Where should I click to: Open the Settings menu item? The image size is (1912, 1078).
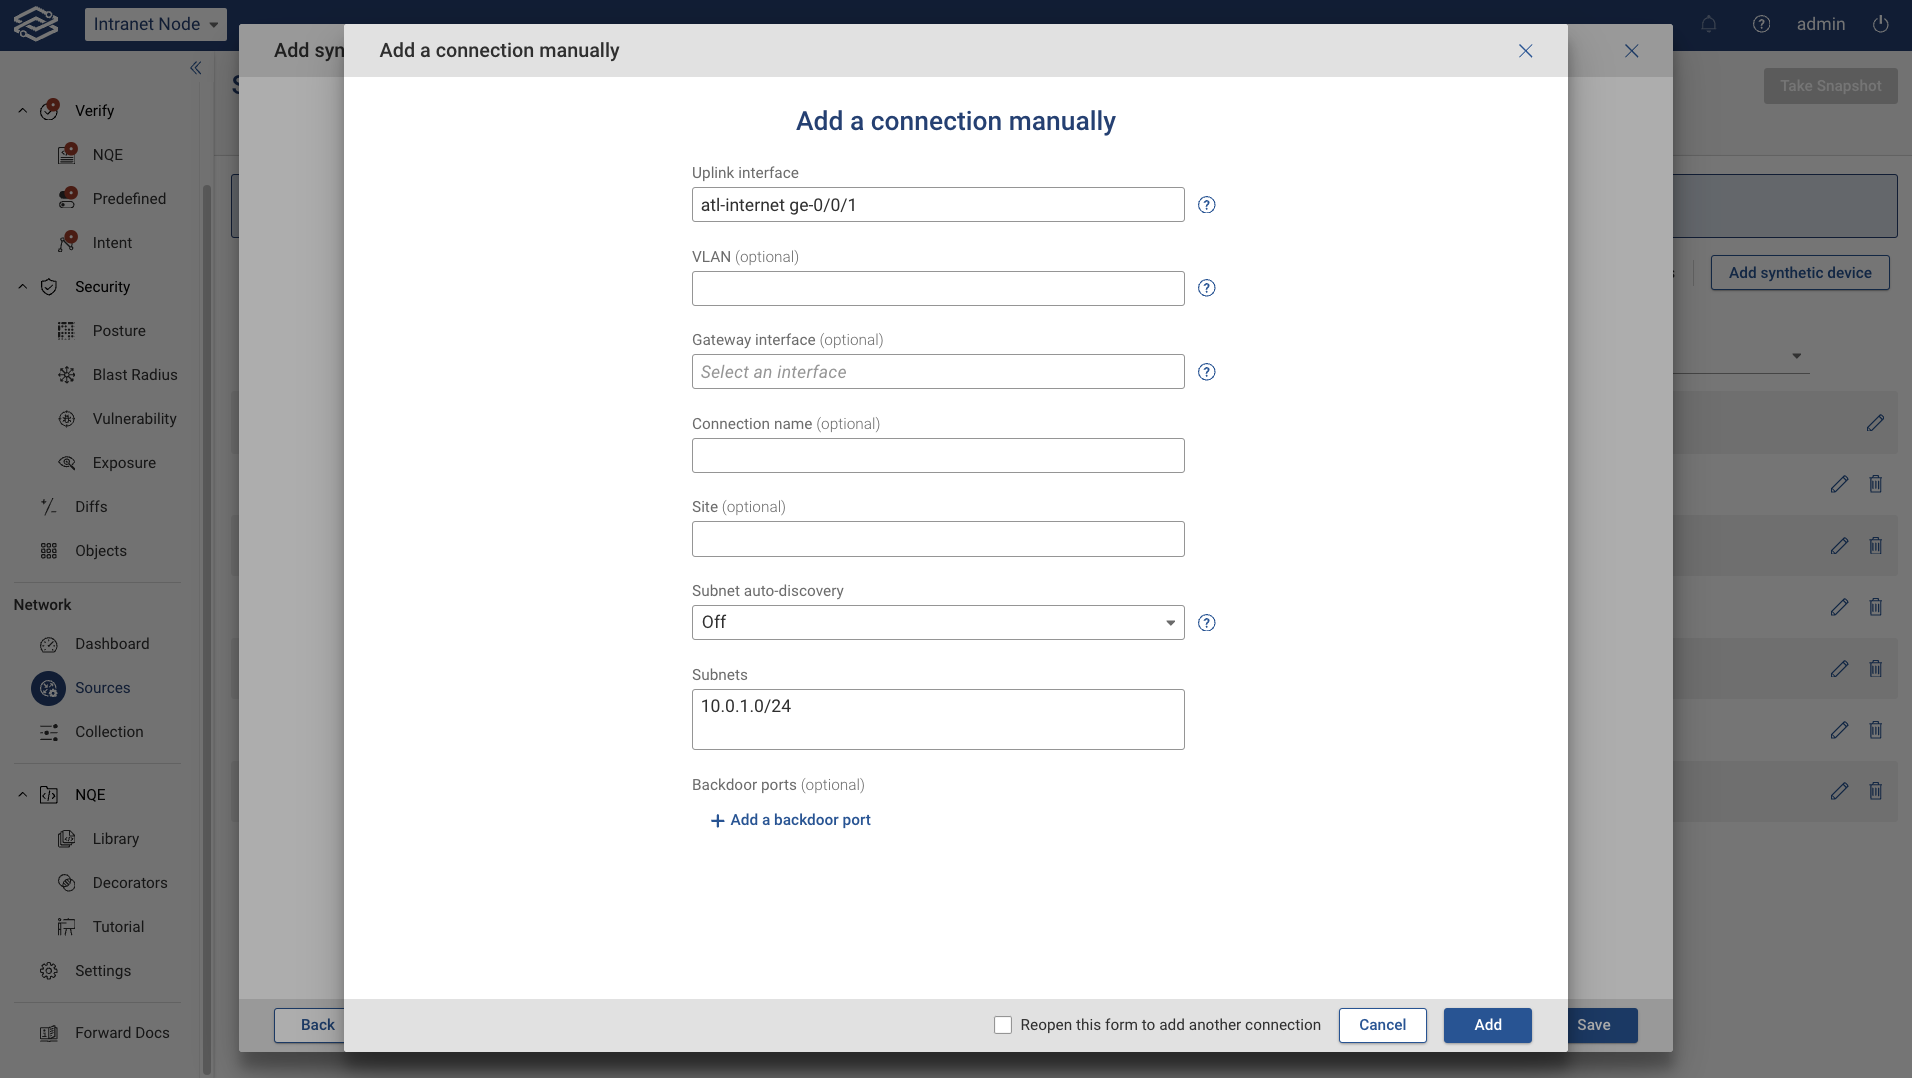point(103,970)
